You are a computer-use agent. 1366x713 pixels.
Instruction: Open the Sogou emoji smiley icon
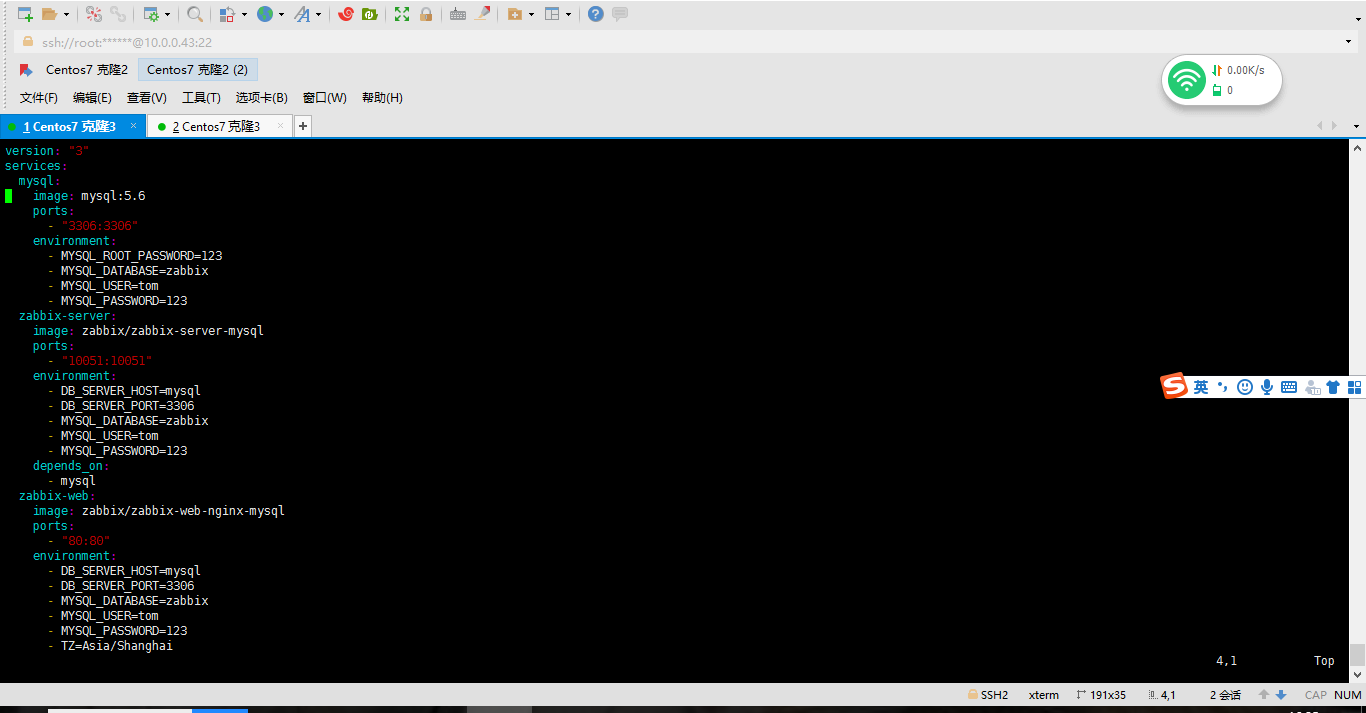pos(1245,387)
